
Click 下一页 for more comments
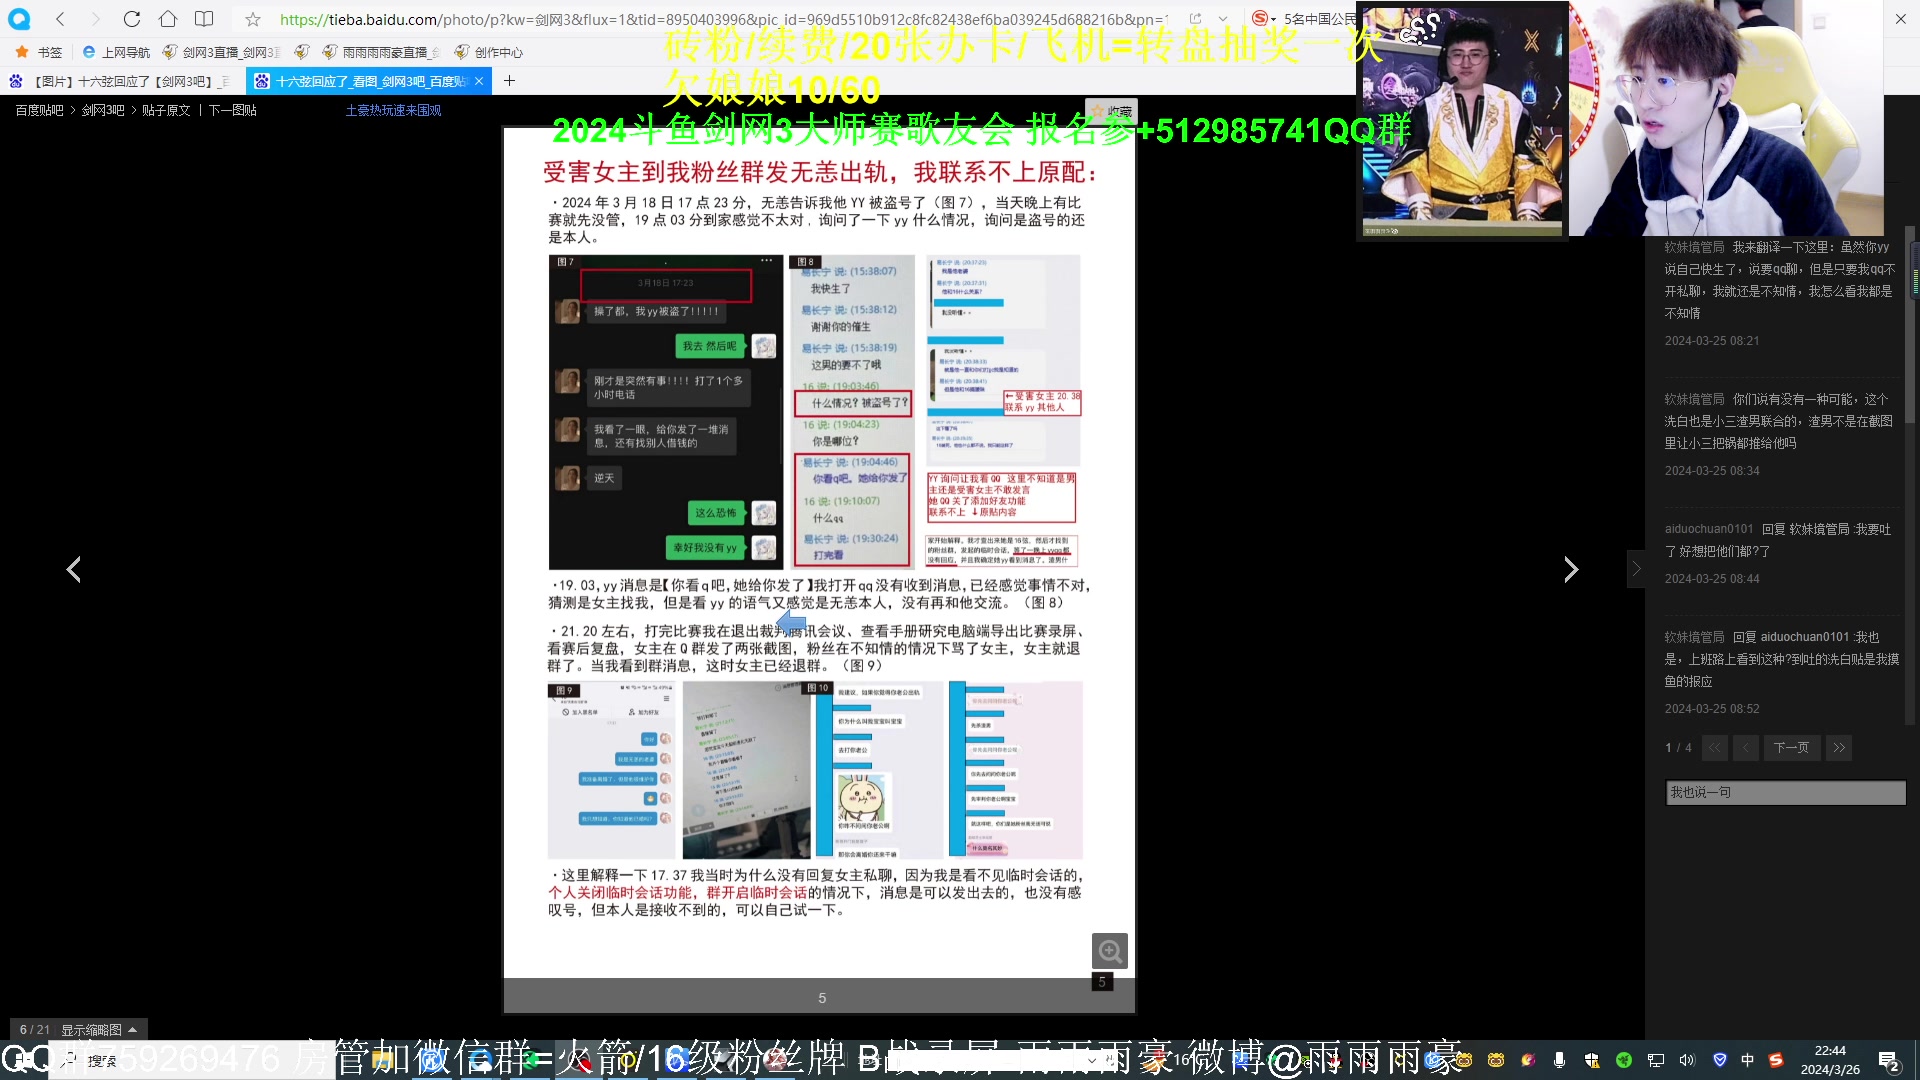pyautogui.click(x=1791, y=748)
